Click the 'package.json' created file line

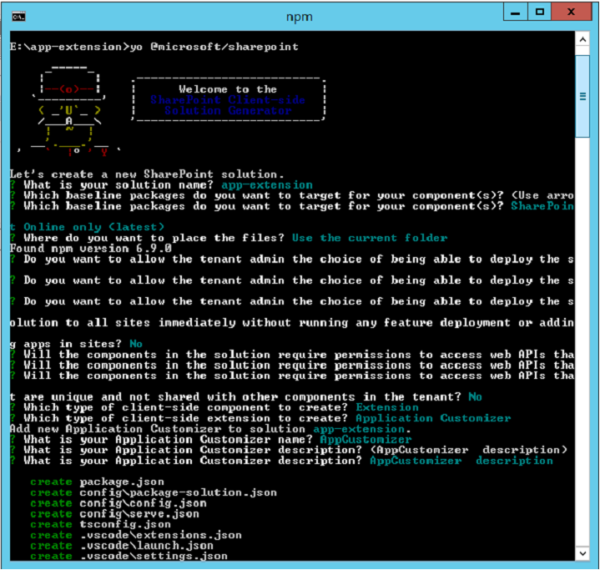(x=112, y=481)
